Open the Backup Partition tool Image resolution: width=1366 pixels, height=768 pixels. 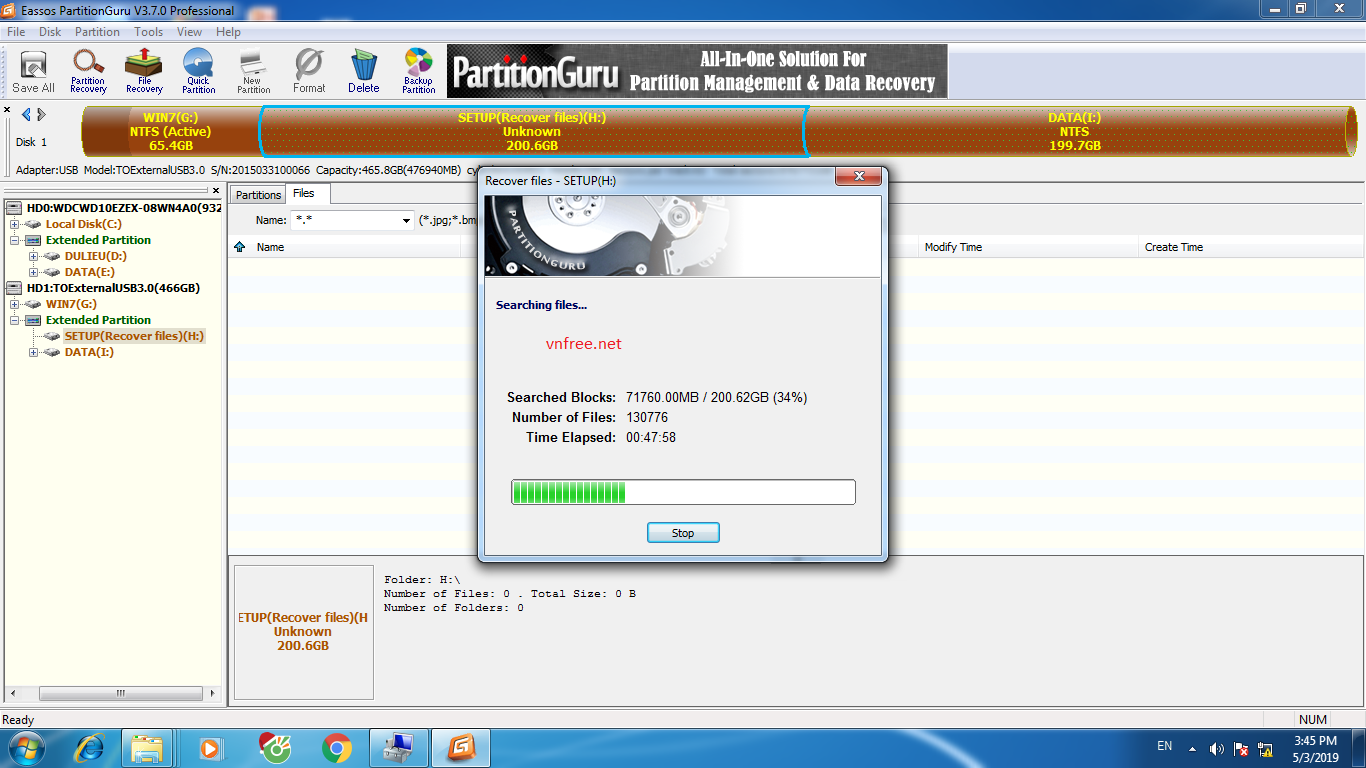pyautogui.click(x=418, y=72)
